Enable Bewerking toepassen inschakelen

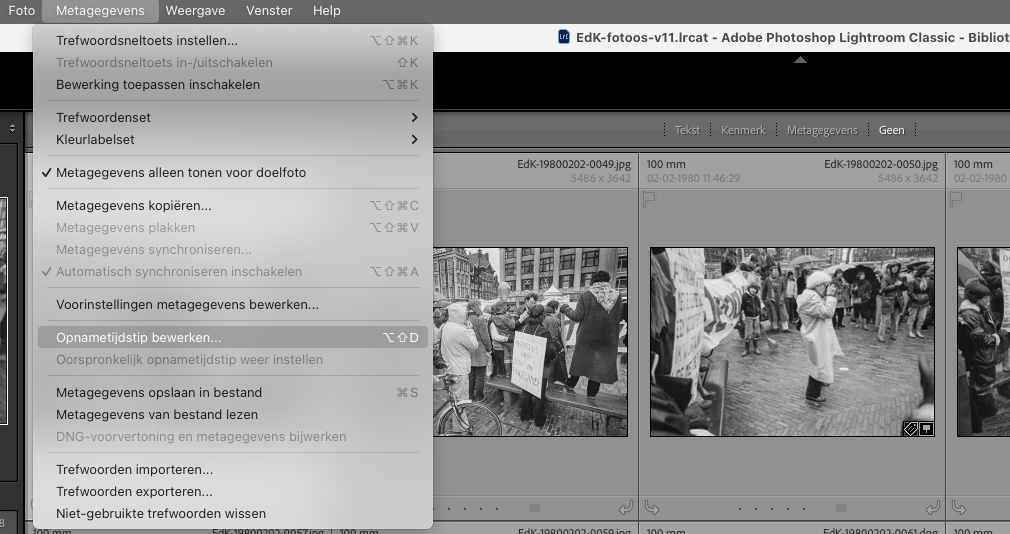point(158,85)
